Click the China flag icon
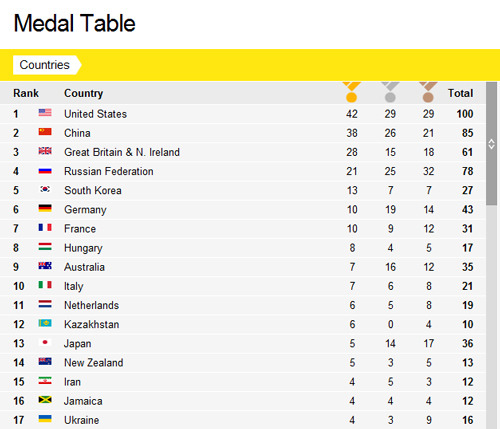This screenshot has height=429, width=500. (x=45, y=132)
